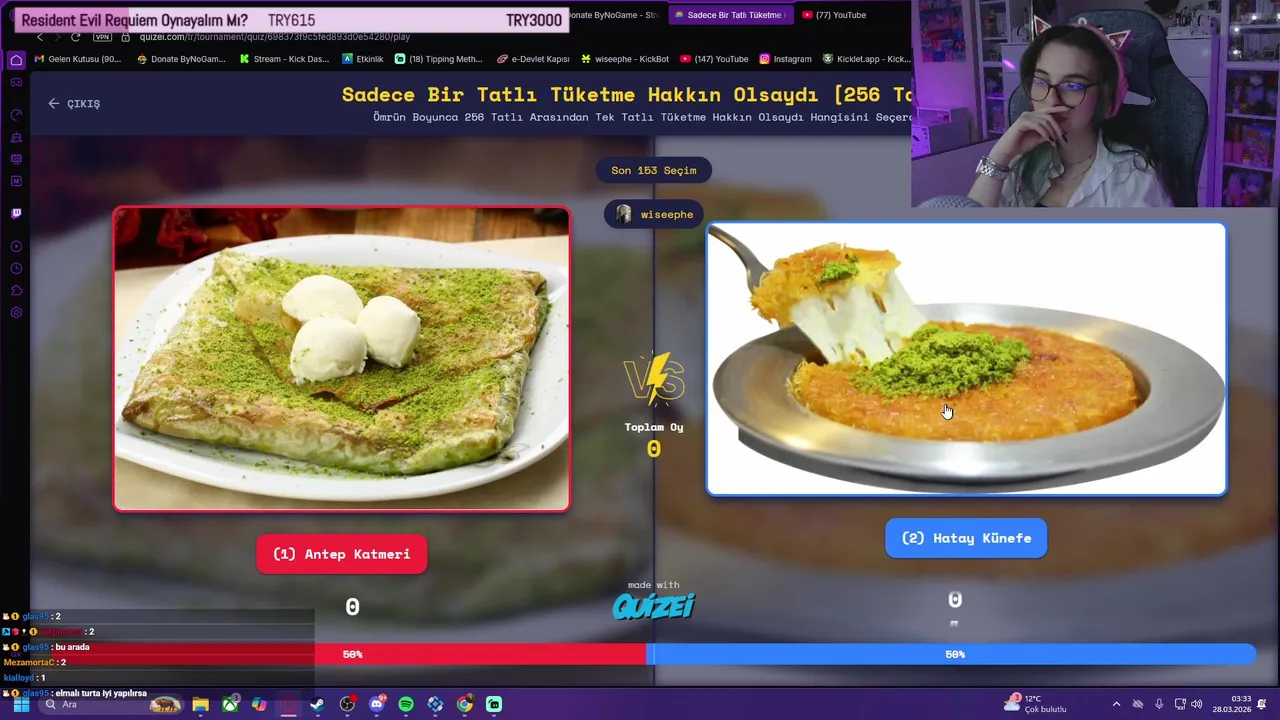This screenshot has width=1280, height=720.
Task: Open the sidebar Twitch icon
Action: (16, 213)
